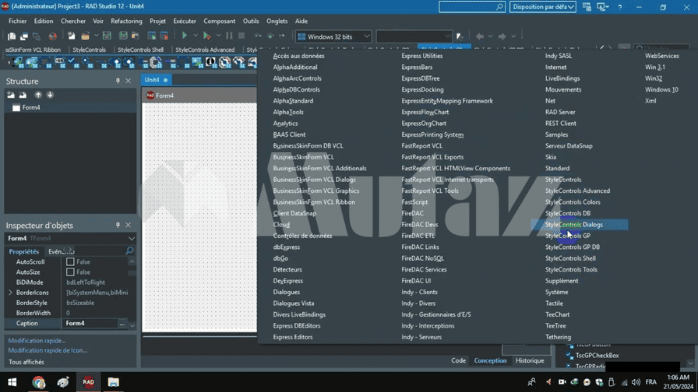Click the Windows Start button
Screen dimensions: 698x392
pos(12,382)
